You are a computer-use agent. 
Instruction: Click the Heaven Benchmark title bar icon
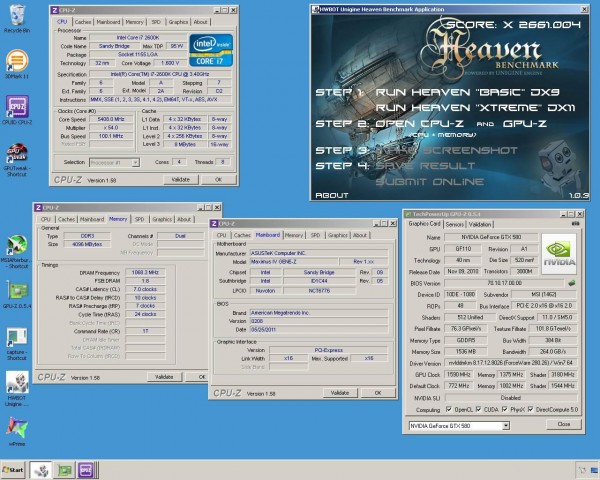click(315, 10)
